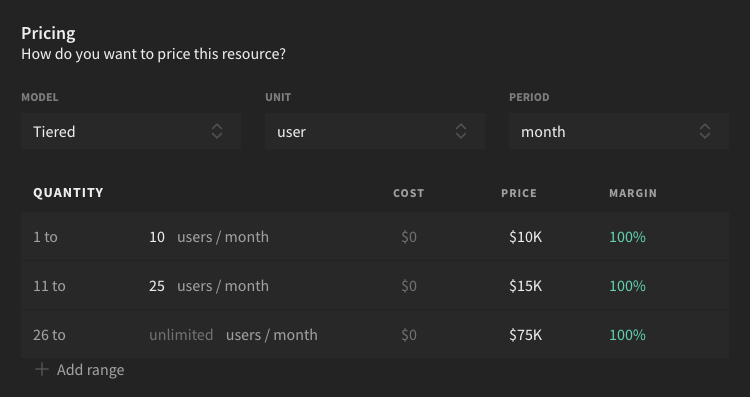This screenshot has height=397, width=750.
Task: Click the $0 cost in the 26 to row
Action: [409, 334]
